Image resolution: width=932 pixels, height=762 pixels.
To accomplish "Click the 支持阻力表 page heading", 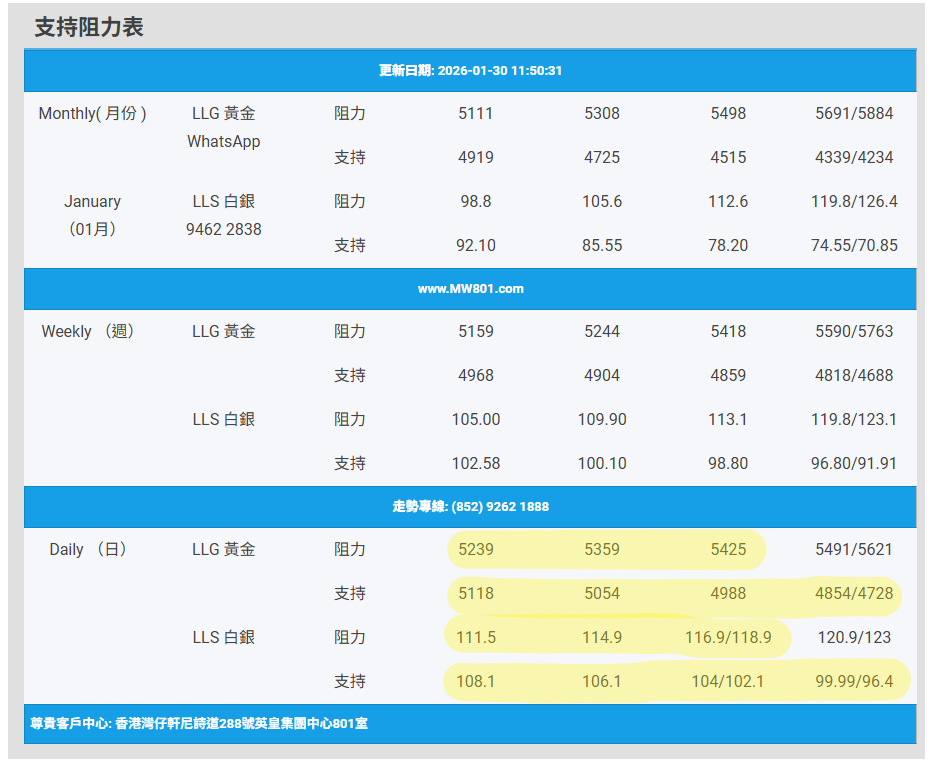I will click(x=89, y=28).
